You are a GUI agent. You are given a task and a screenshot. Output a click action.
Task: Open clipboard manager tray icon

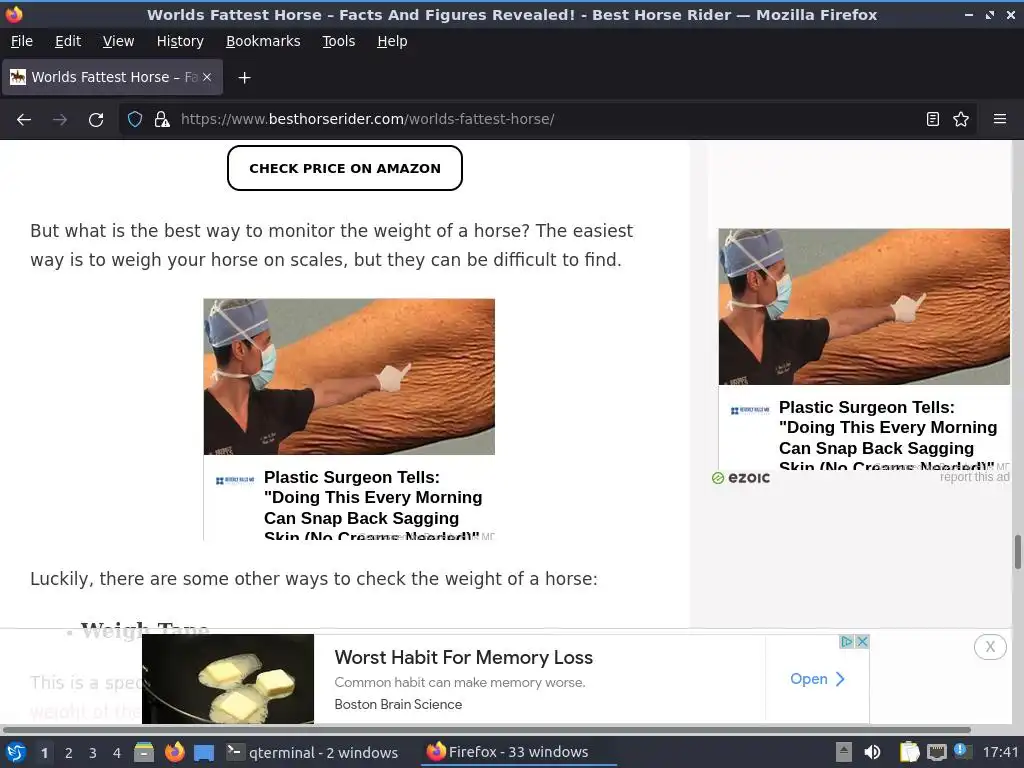pyautogui.click(x=909, y=752)
